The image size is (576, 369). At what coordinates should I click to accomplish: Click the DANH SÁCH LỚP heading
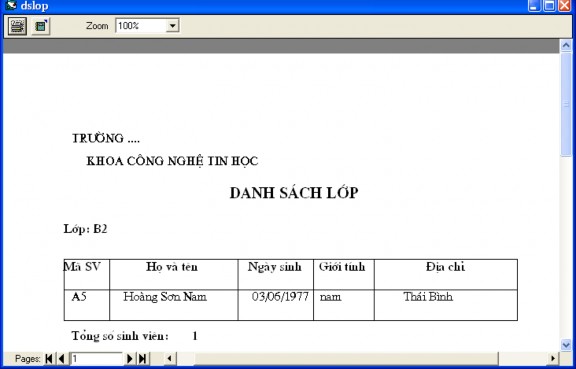click(294, 193)
